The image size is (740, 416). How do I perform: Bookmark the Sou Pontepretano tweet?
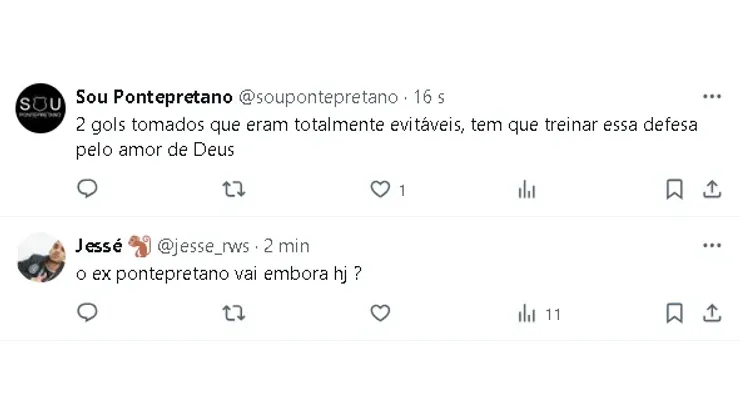[x=674, y=189]
